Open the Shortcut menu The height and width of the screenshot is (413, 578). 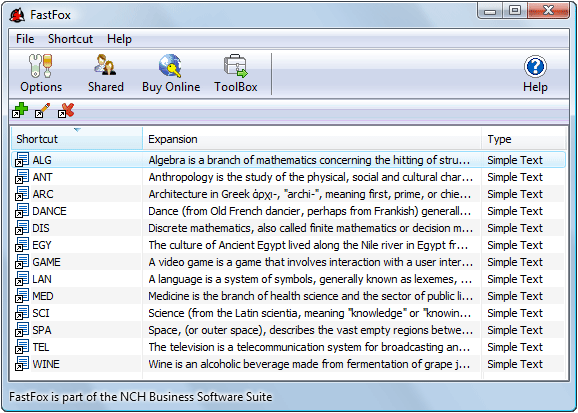70,39
